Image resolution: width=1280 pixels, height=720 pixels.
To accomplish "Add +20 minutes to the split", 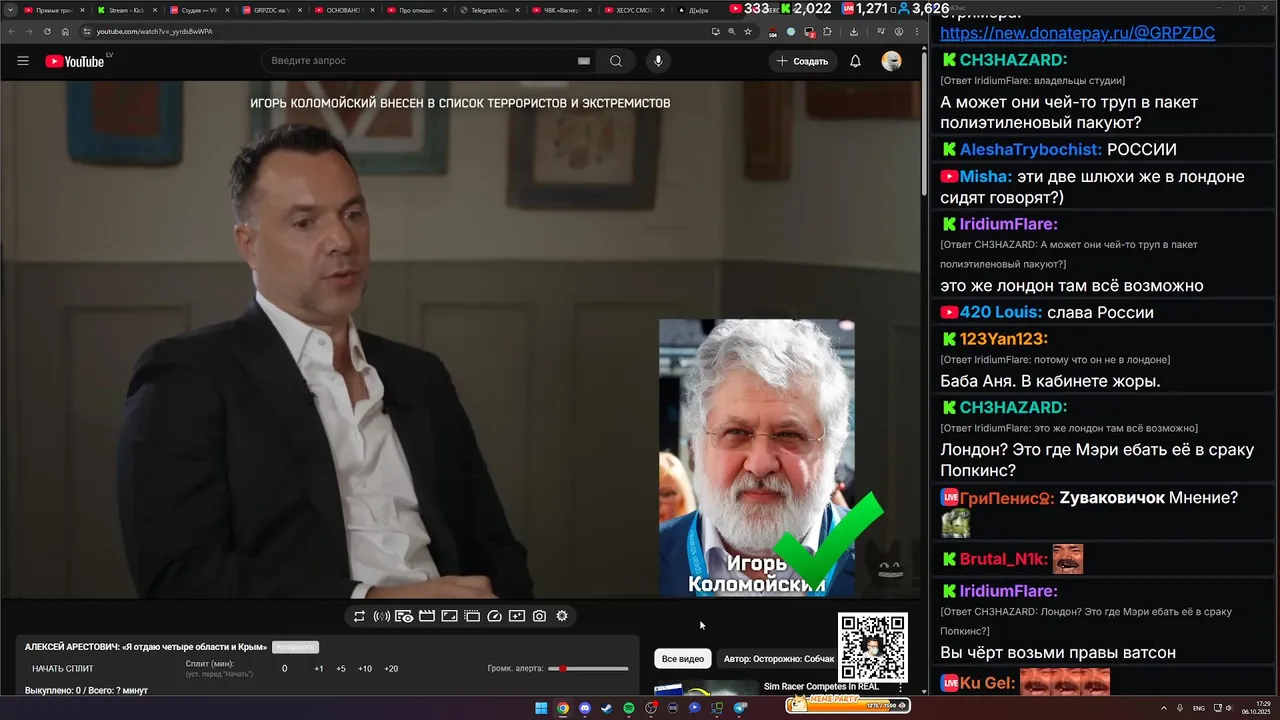I will tap(391, 668).
